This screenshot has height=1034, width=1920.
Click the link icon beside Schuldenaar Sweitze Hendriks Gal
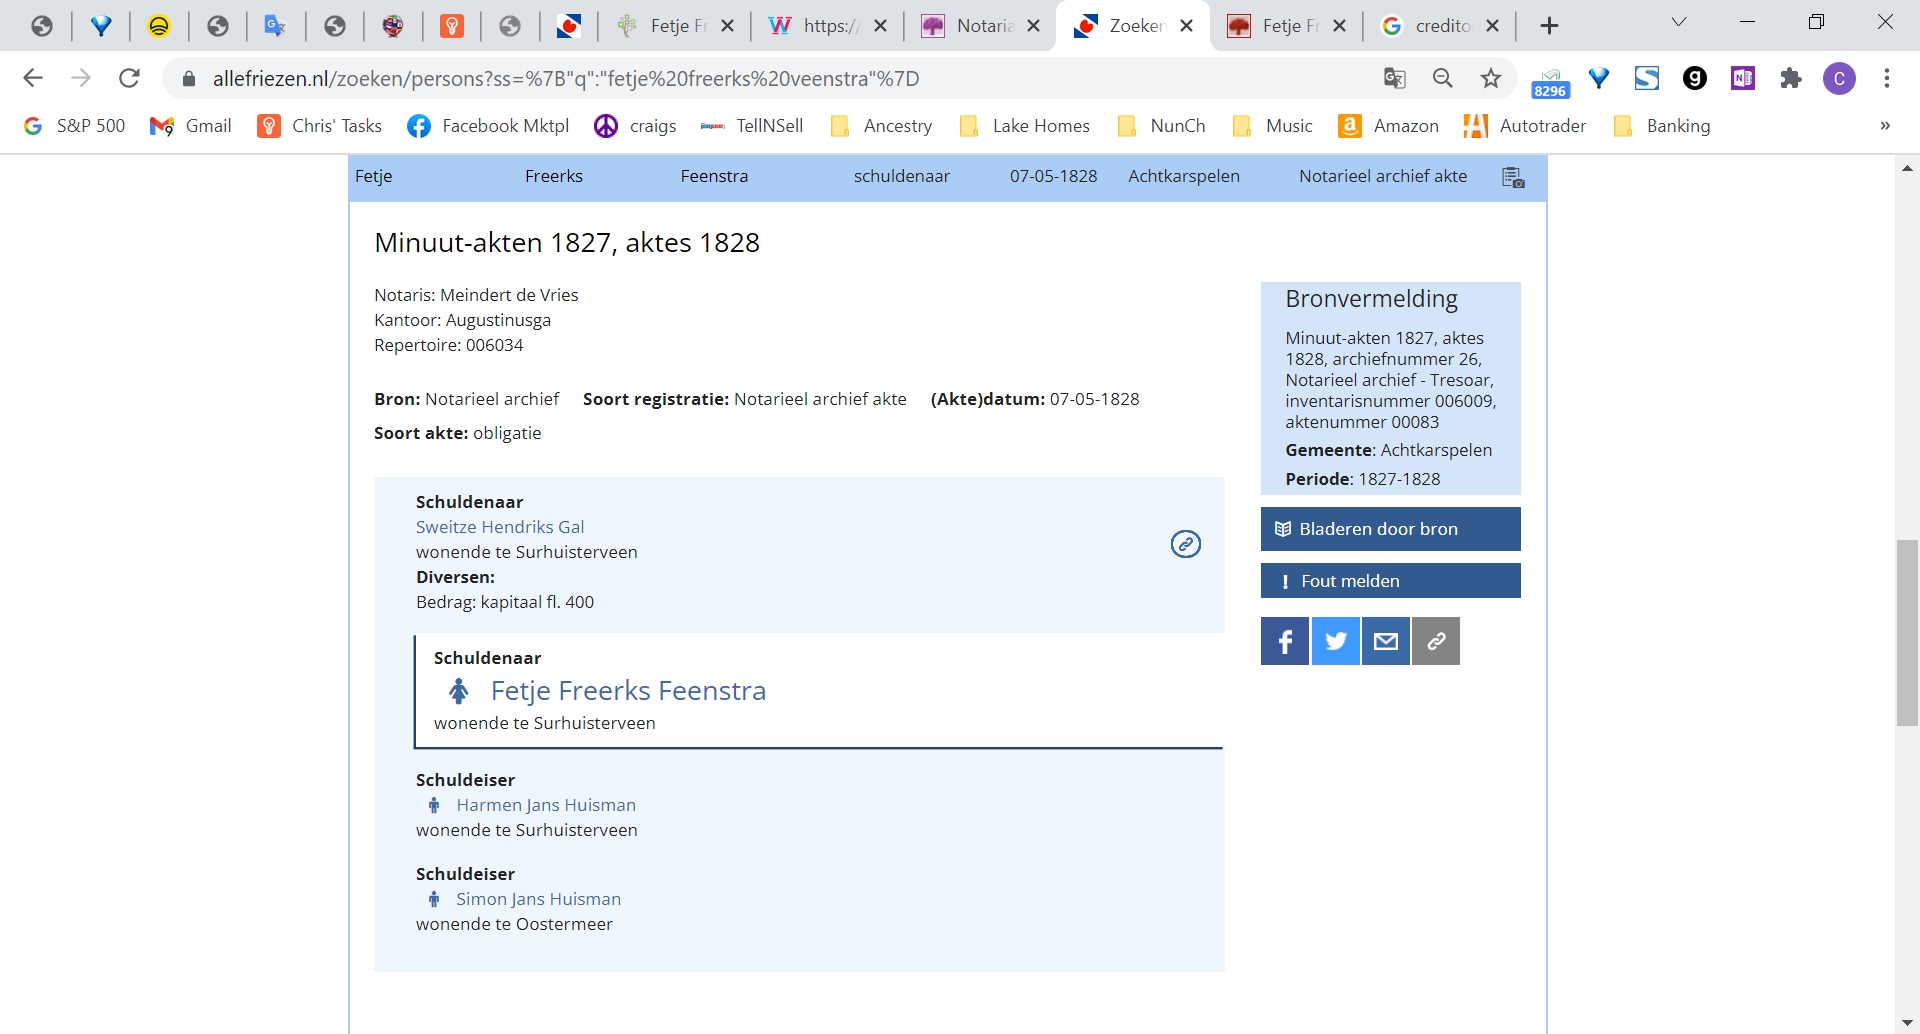click(x=1185, y=544)
